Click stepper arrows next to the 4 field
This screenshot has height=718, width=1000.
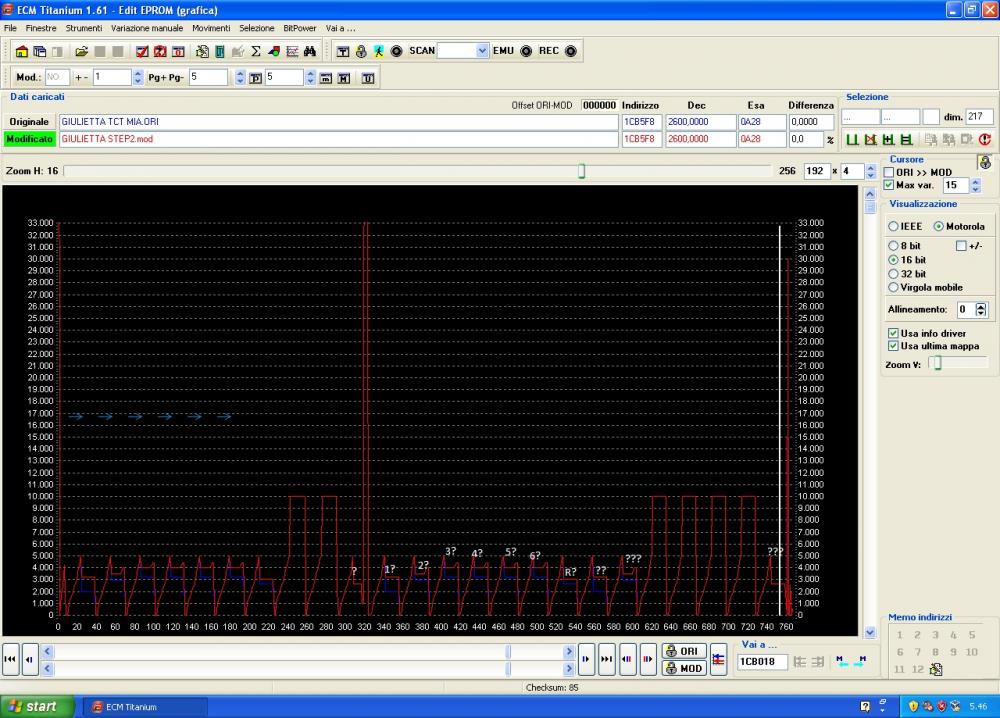(x=871, y=171)
